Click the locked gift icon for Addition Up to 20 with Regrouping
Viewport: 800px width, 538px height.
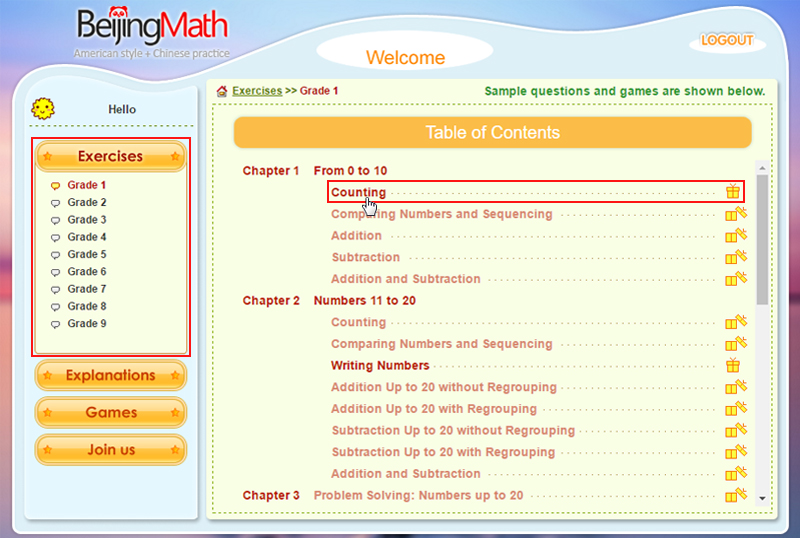coord(736,408)
